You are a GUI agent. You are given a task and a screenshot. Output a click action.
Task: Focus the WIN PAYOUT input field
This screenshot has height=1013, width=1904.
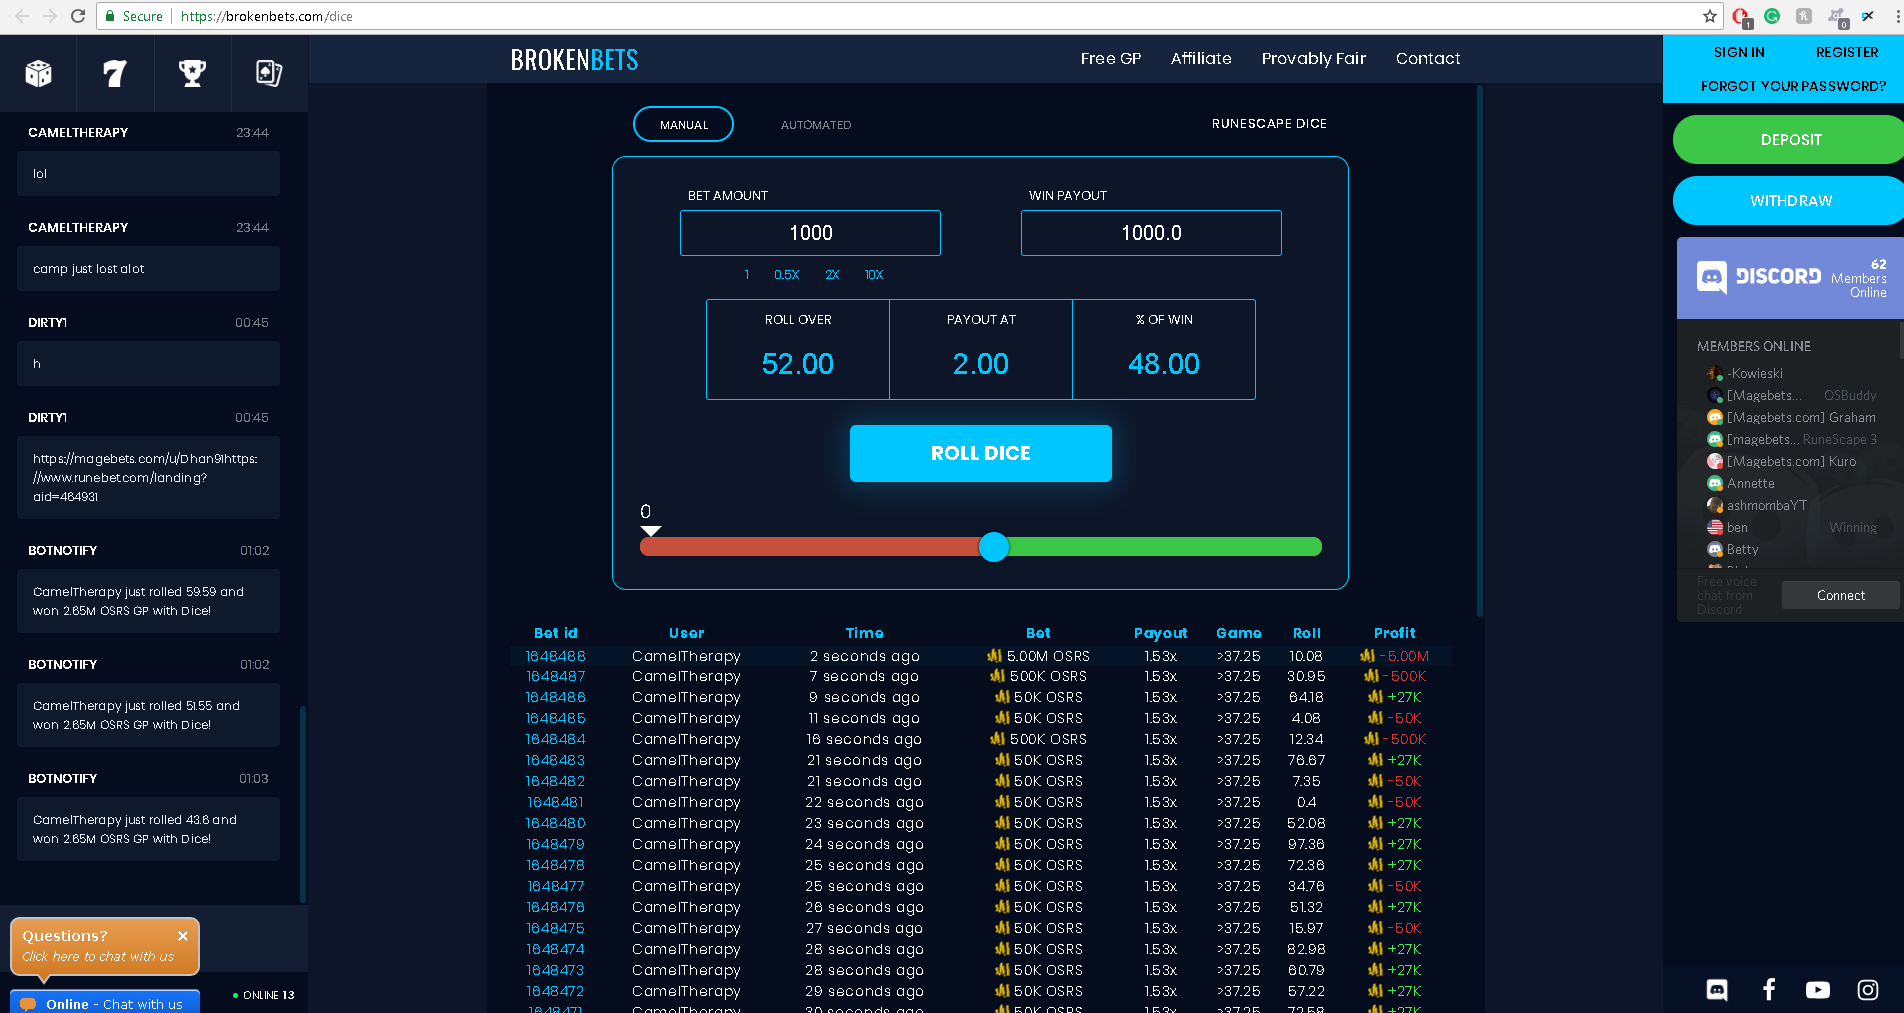1151,233
